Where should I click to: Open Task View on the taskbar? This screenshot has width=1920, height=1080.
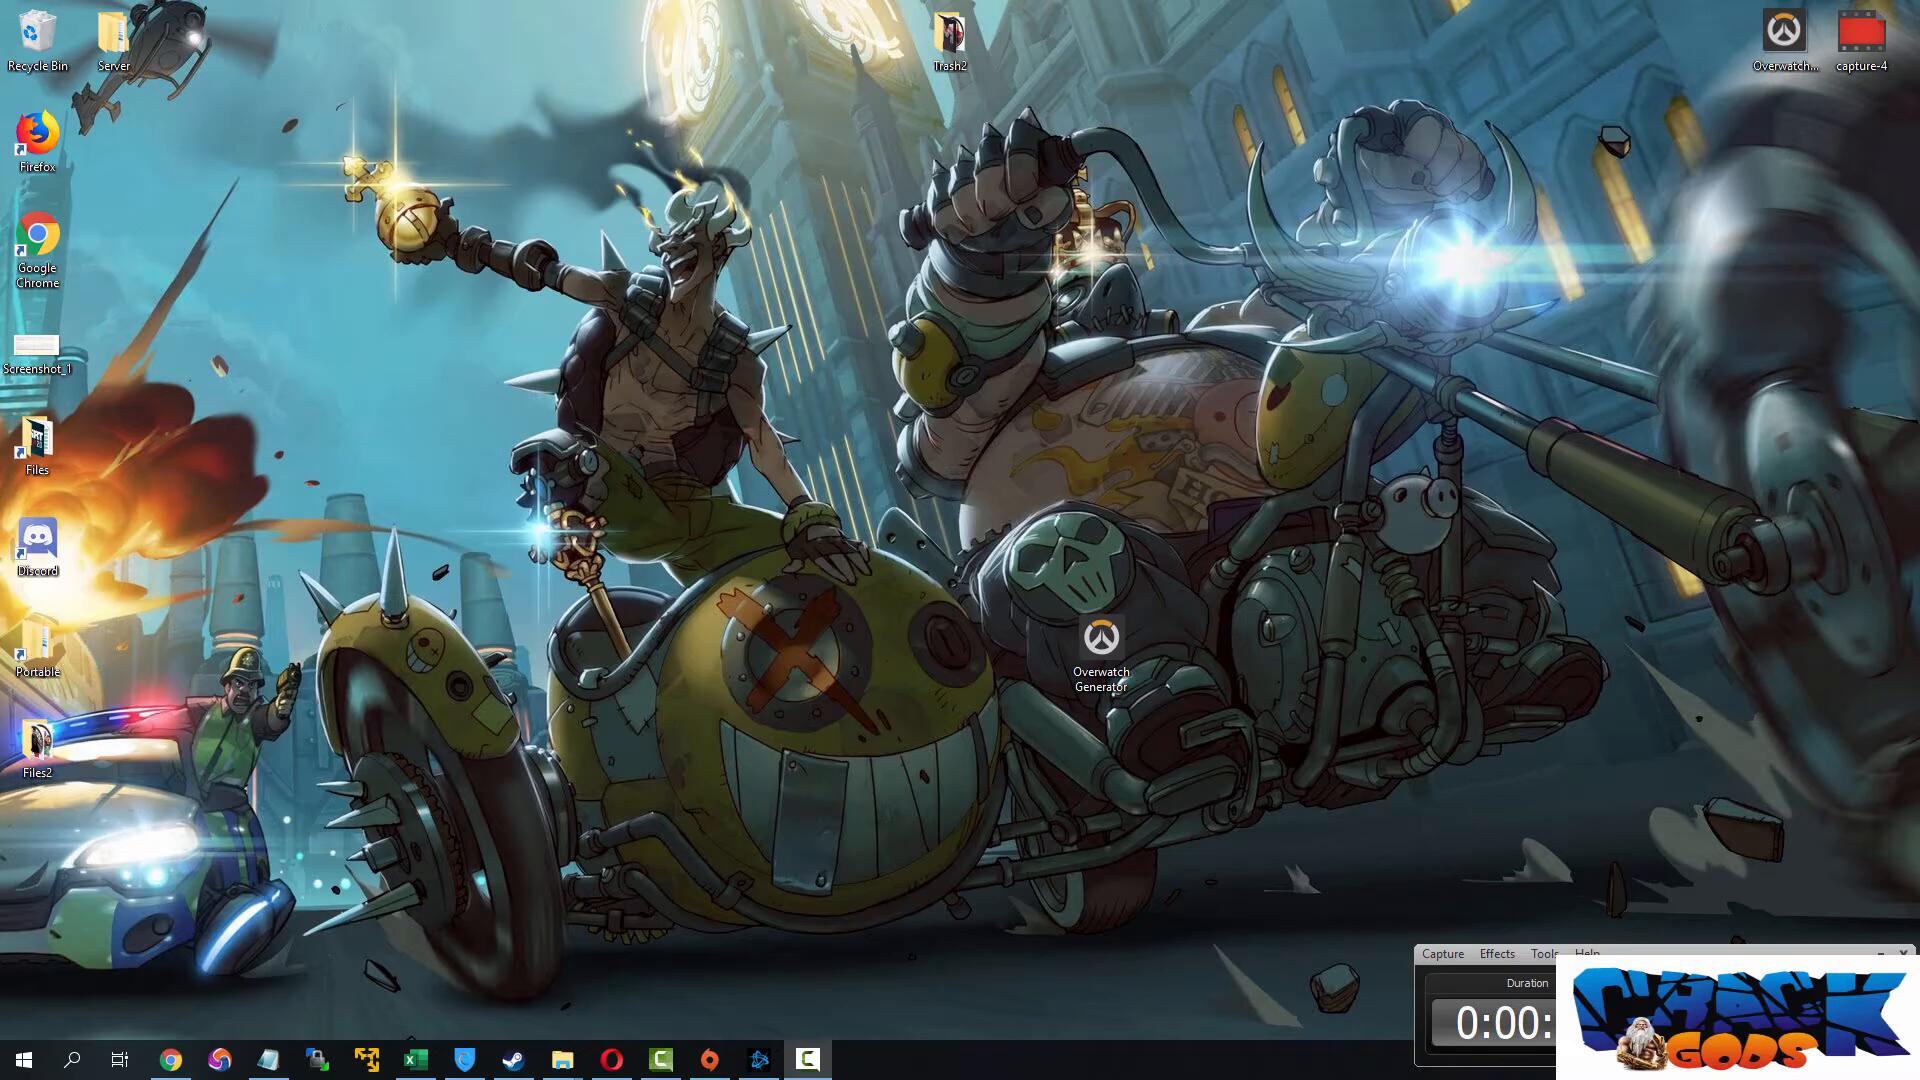tap(120, 1060)
